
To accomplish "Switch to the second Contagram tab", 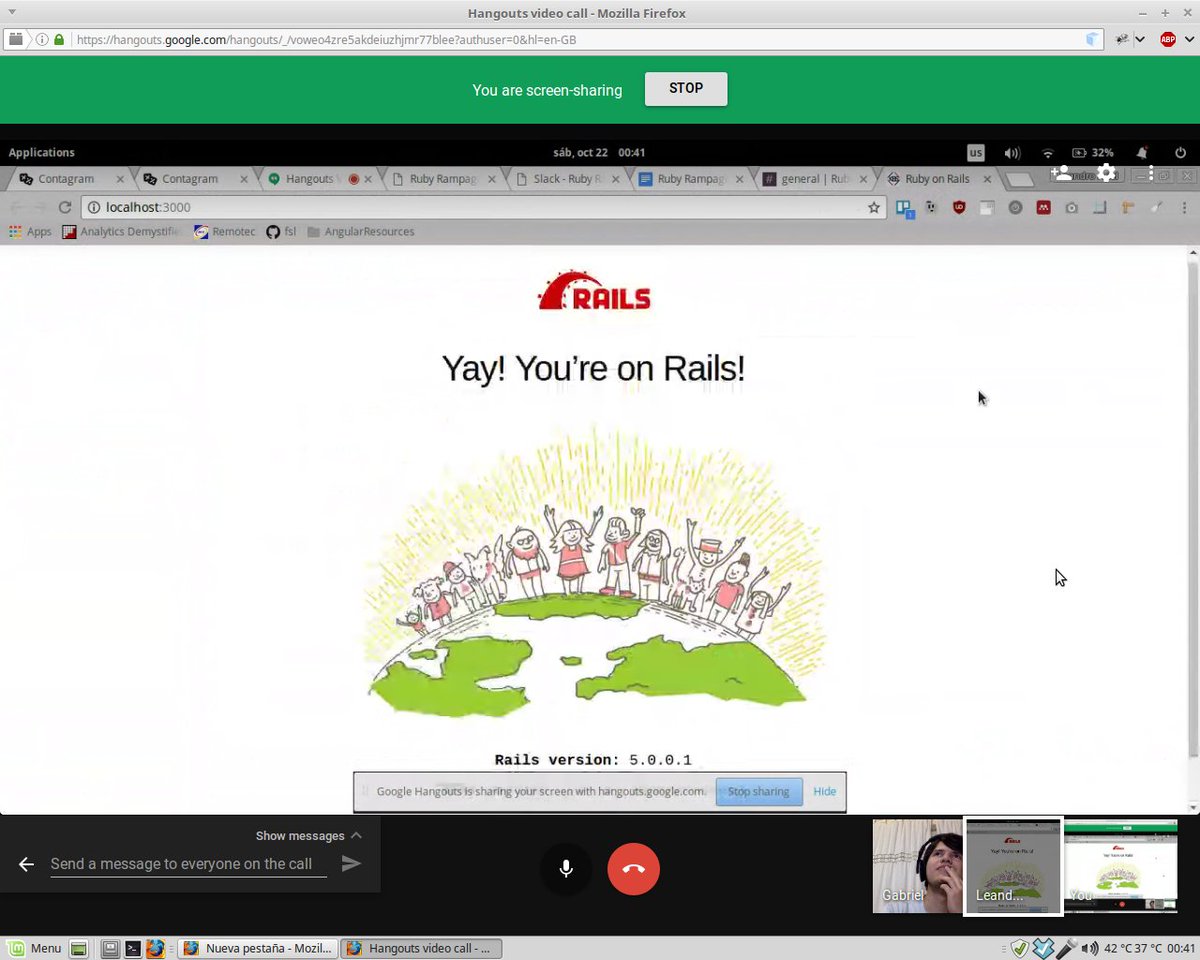I will point(194,179).
